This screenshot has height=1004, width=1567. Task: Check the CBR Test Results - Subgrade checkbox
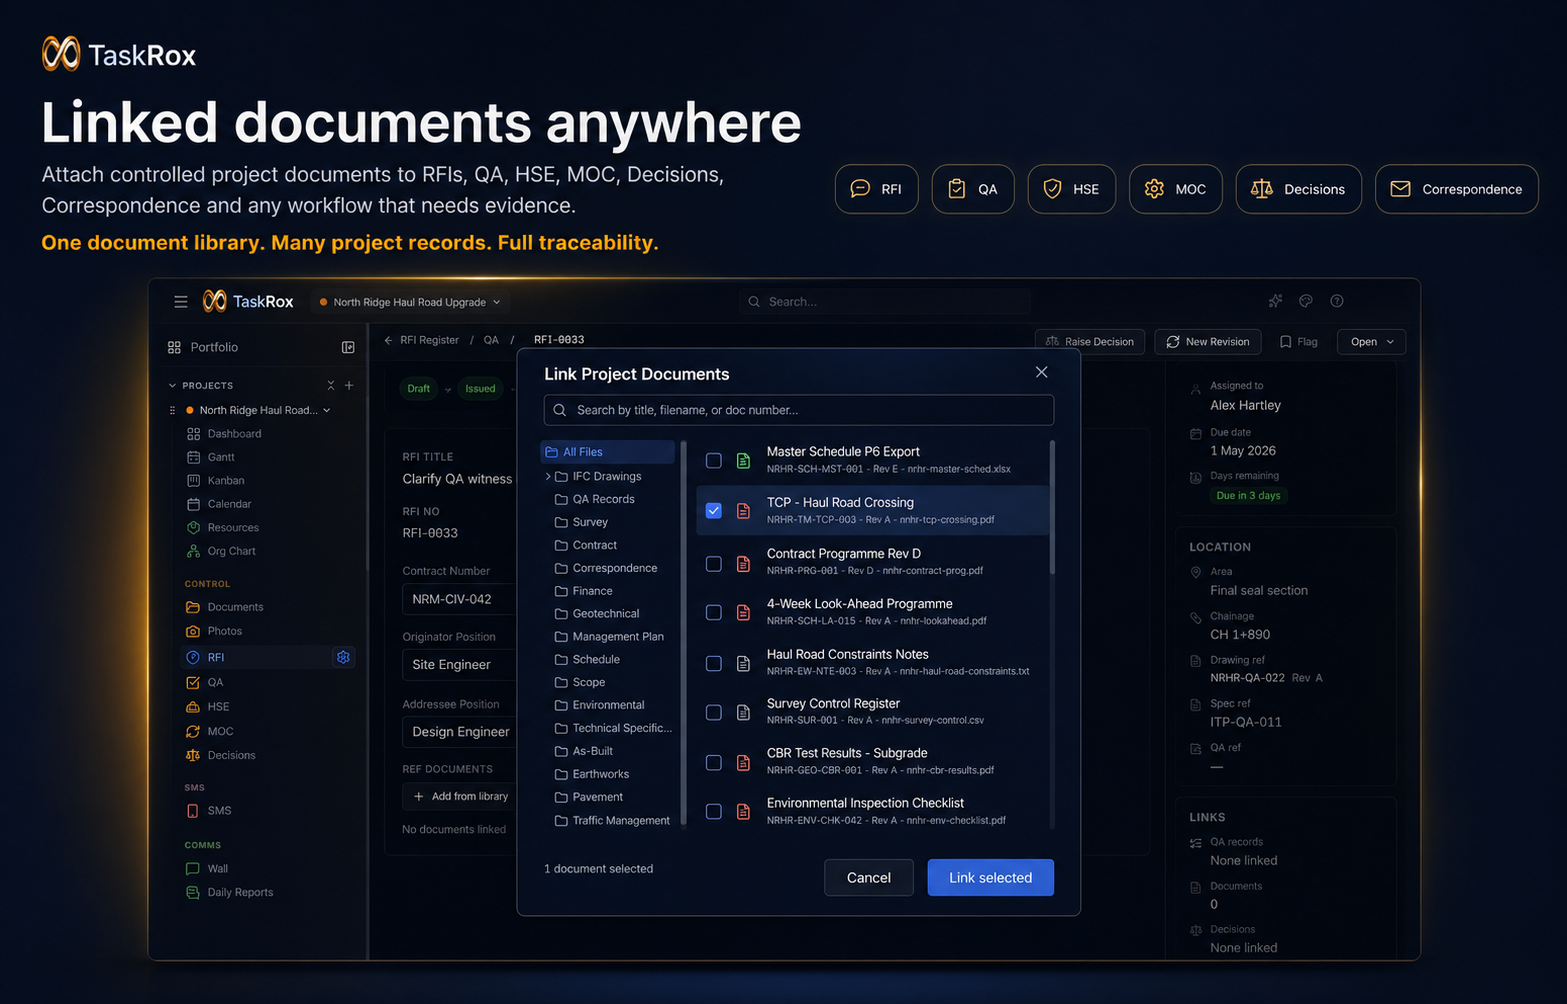click(x=713, y=762)
